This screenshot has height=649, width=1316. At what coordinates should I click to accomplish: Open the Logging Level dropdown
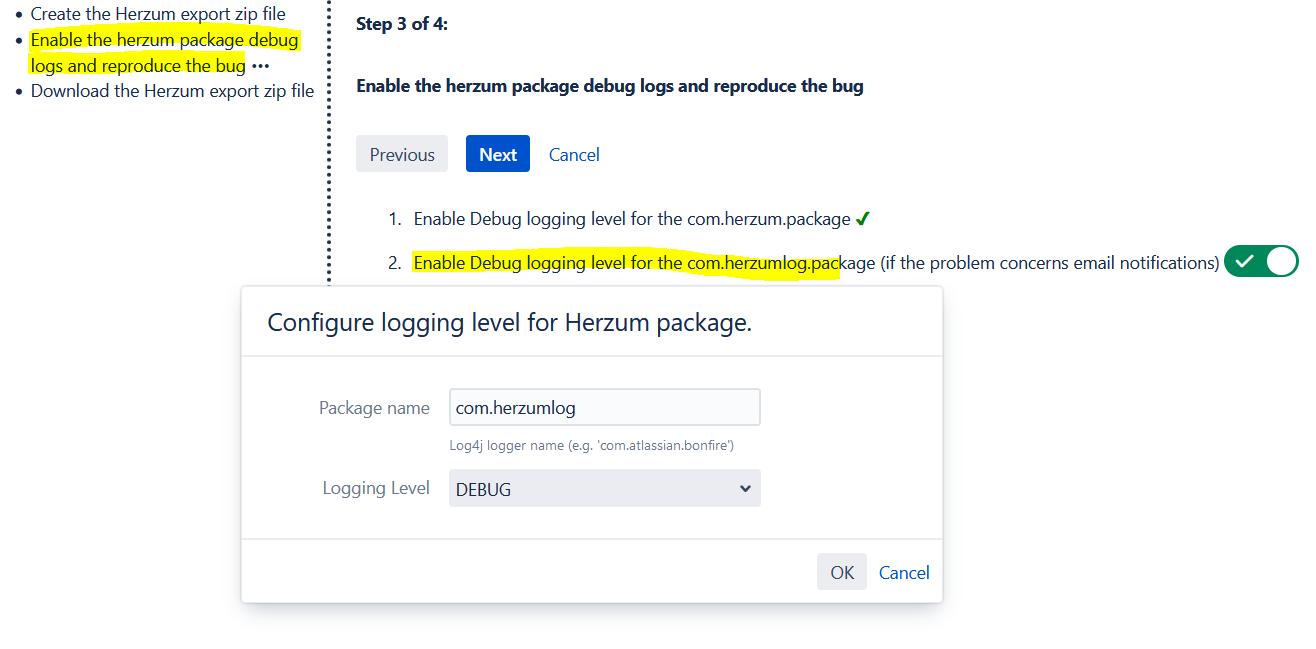coord(604,489)
